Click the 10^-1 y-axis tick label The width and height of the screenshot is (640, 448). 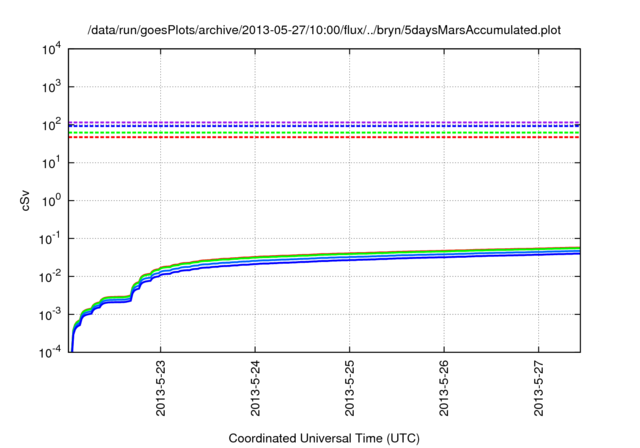50,238
